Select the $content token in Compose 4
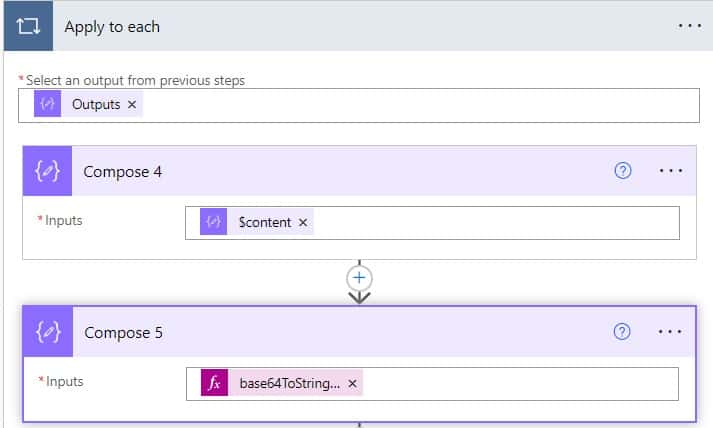 pyautogui.click(x=256, y=222)
